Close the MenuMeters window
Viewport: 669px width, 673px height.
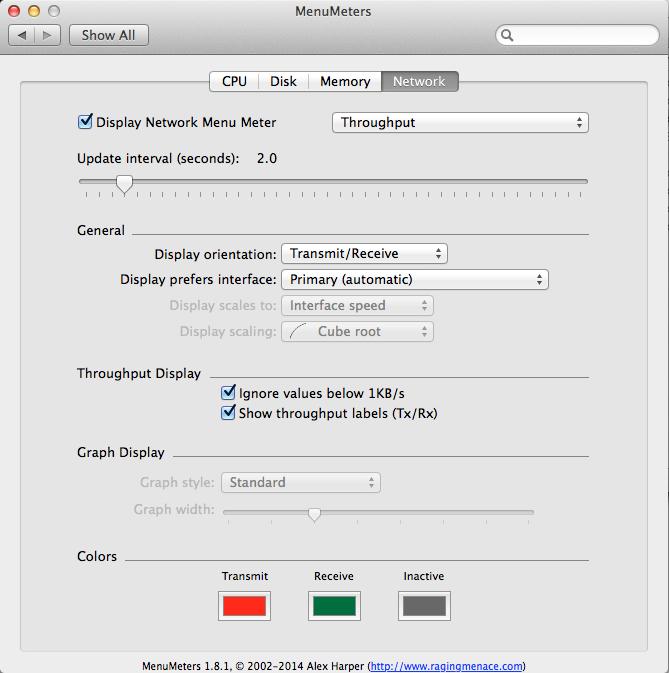coord(14,11)
